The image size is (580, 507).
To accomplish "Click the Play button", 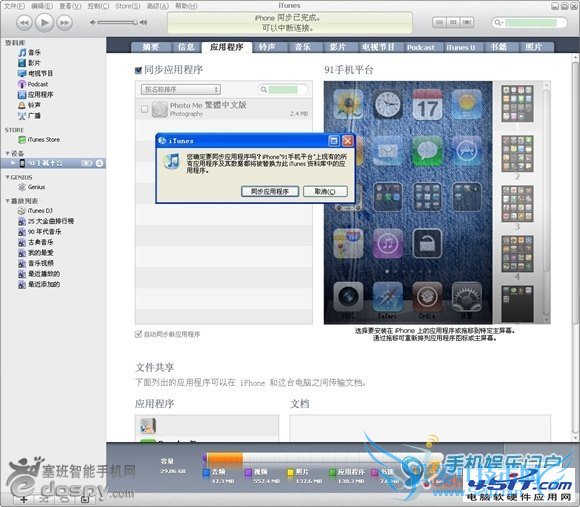I will pyautogui.click(x=44, y=23).
